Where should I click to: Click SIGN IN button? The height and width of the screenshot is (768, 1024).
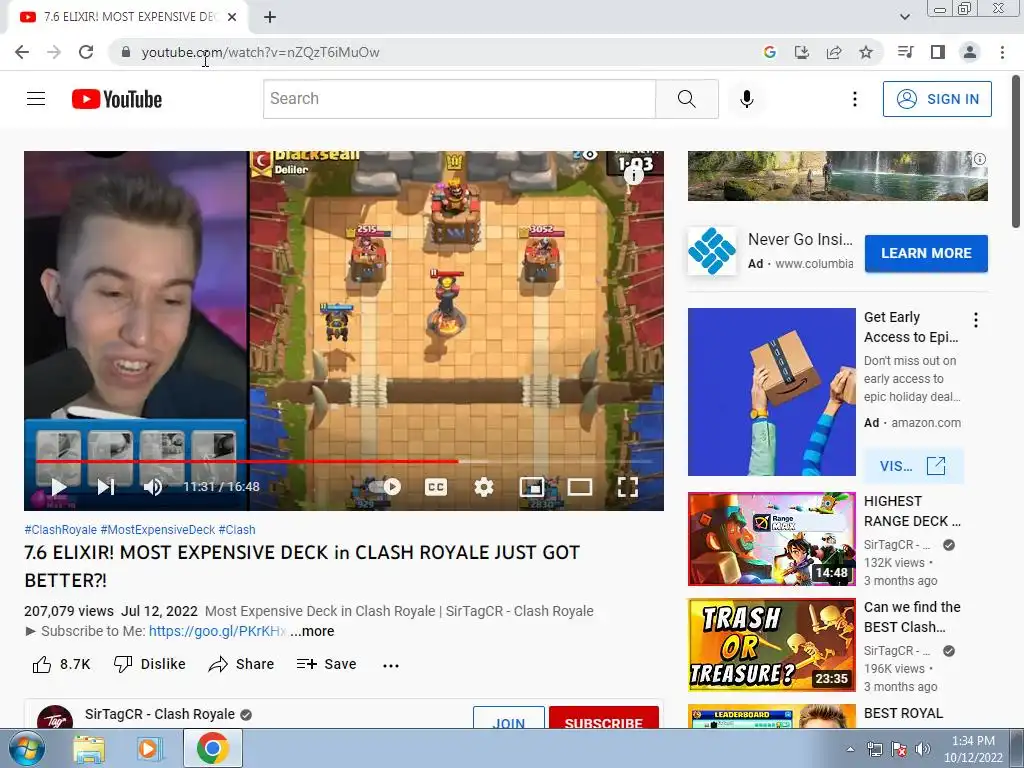(x=937, y=99)
